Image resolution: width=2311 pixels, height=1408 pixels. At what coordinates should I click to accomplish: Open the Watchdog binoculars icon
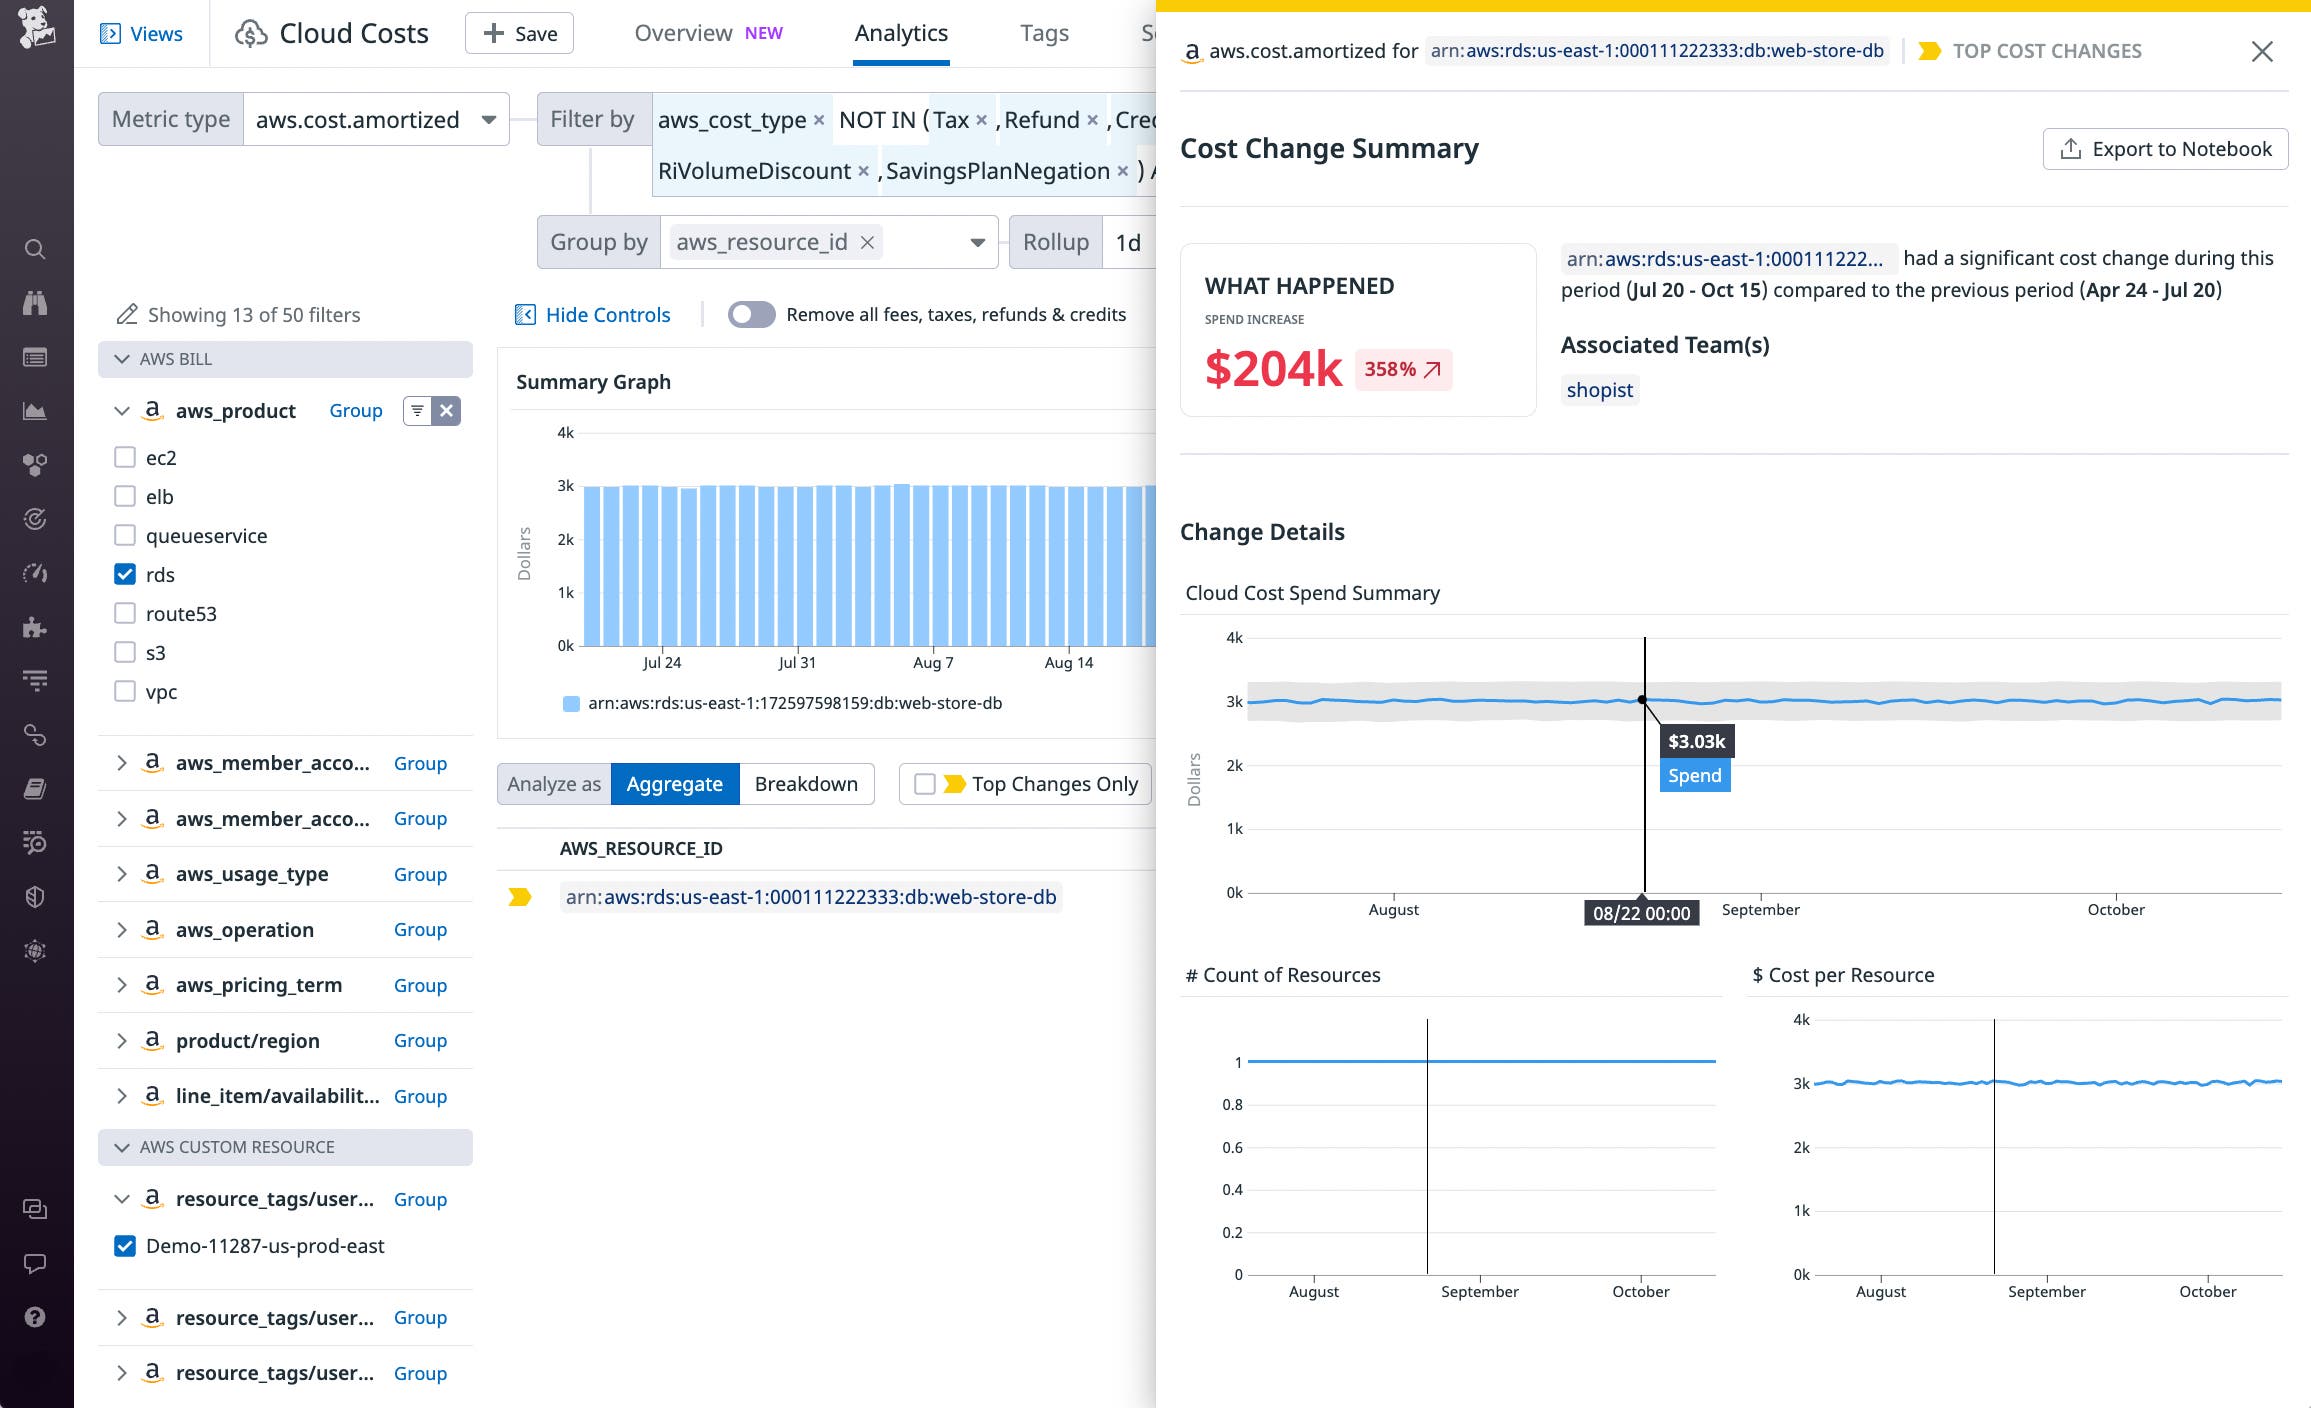pos(35,303)
